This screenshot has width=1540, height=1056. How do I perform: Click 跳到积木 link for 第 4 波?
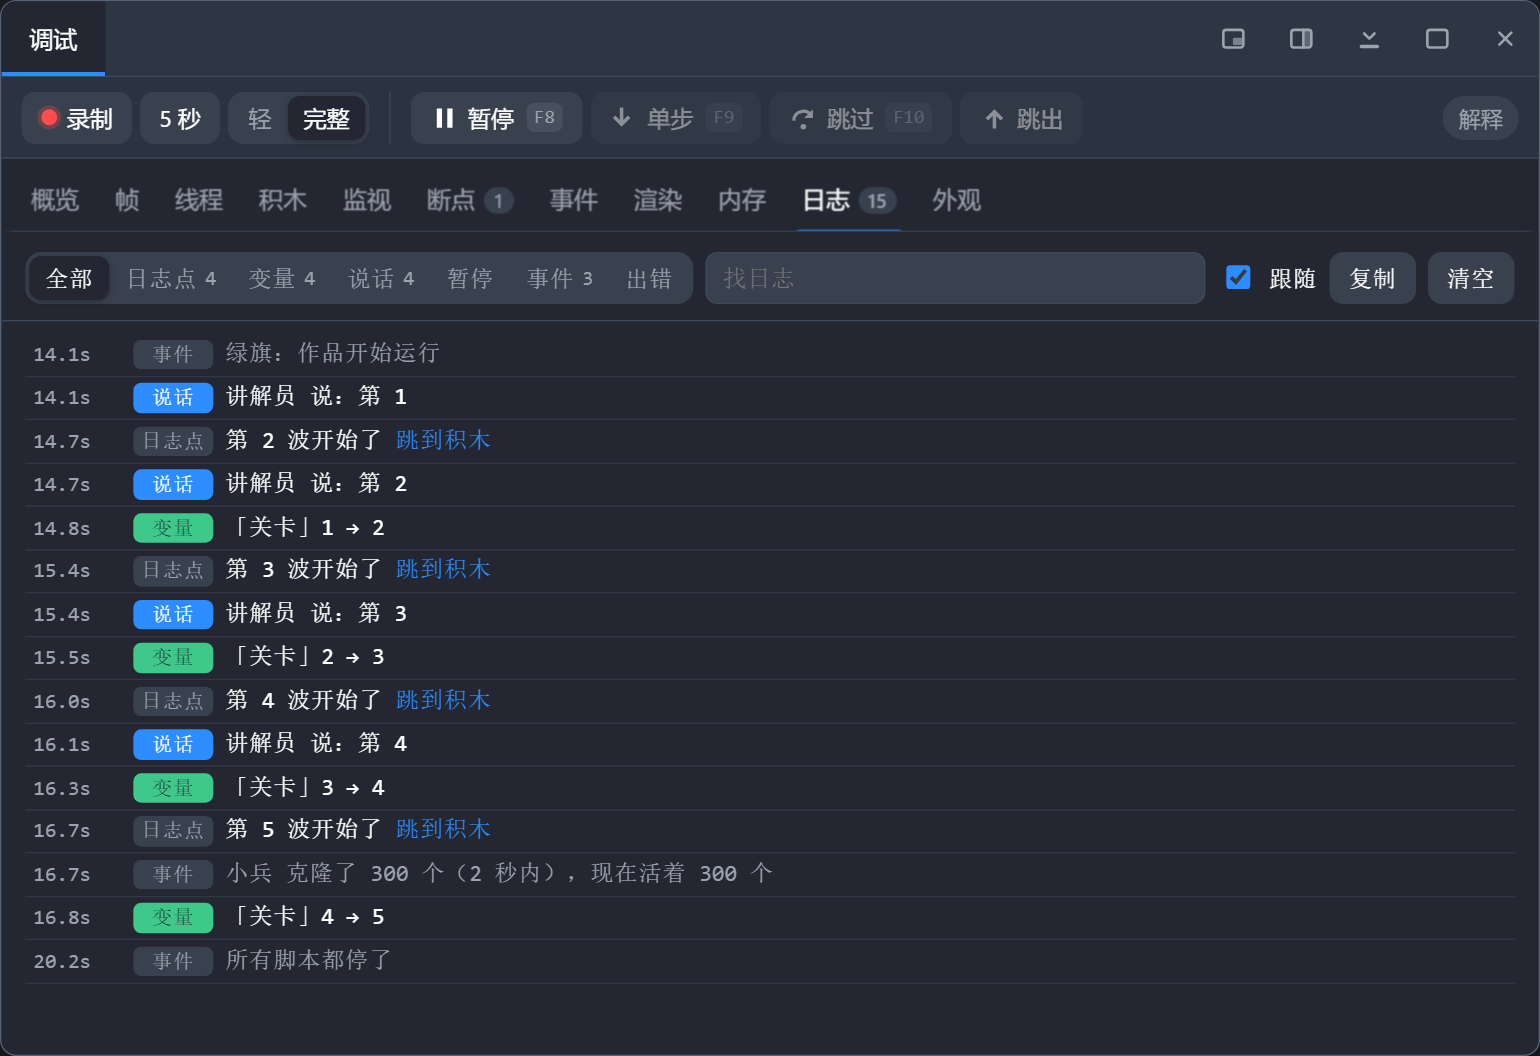(443, 700)
